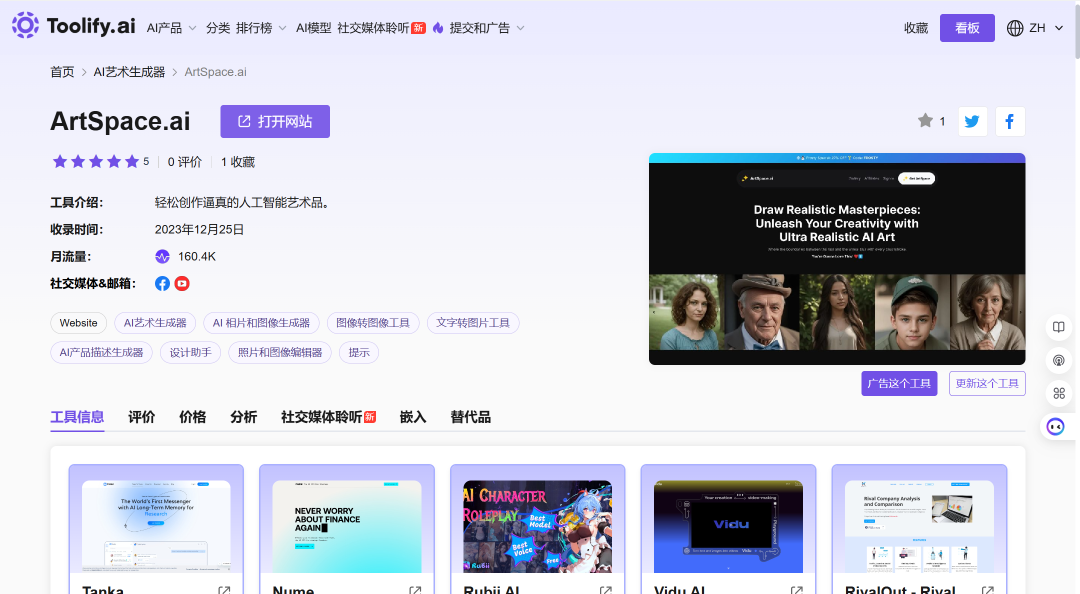Click the 文字转图片工具 tag

[x=473, y=322]
